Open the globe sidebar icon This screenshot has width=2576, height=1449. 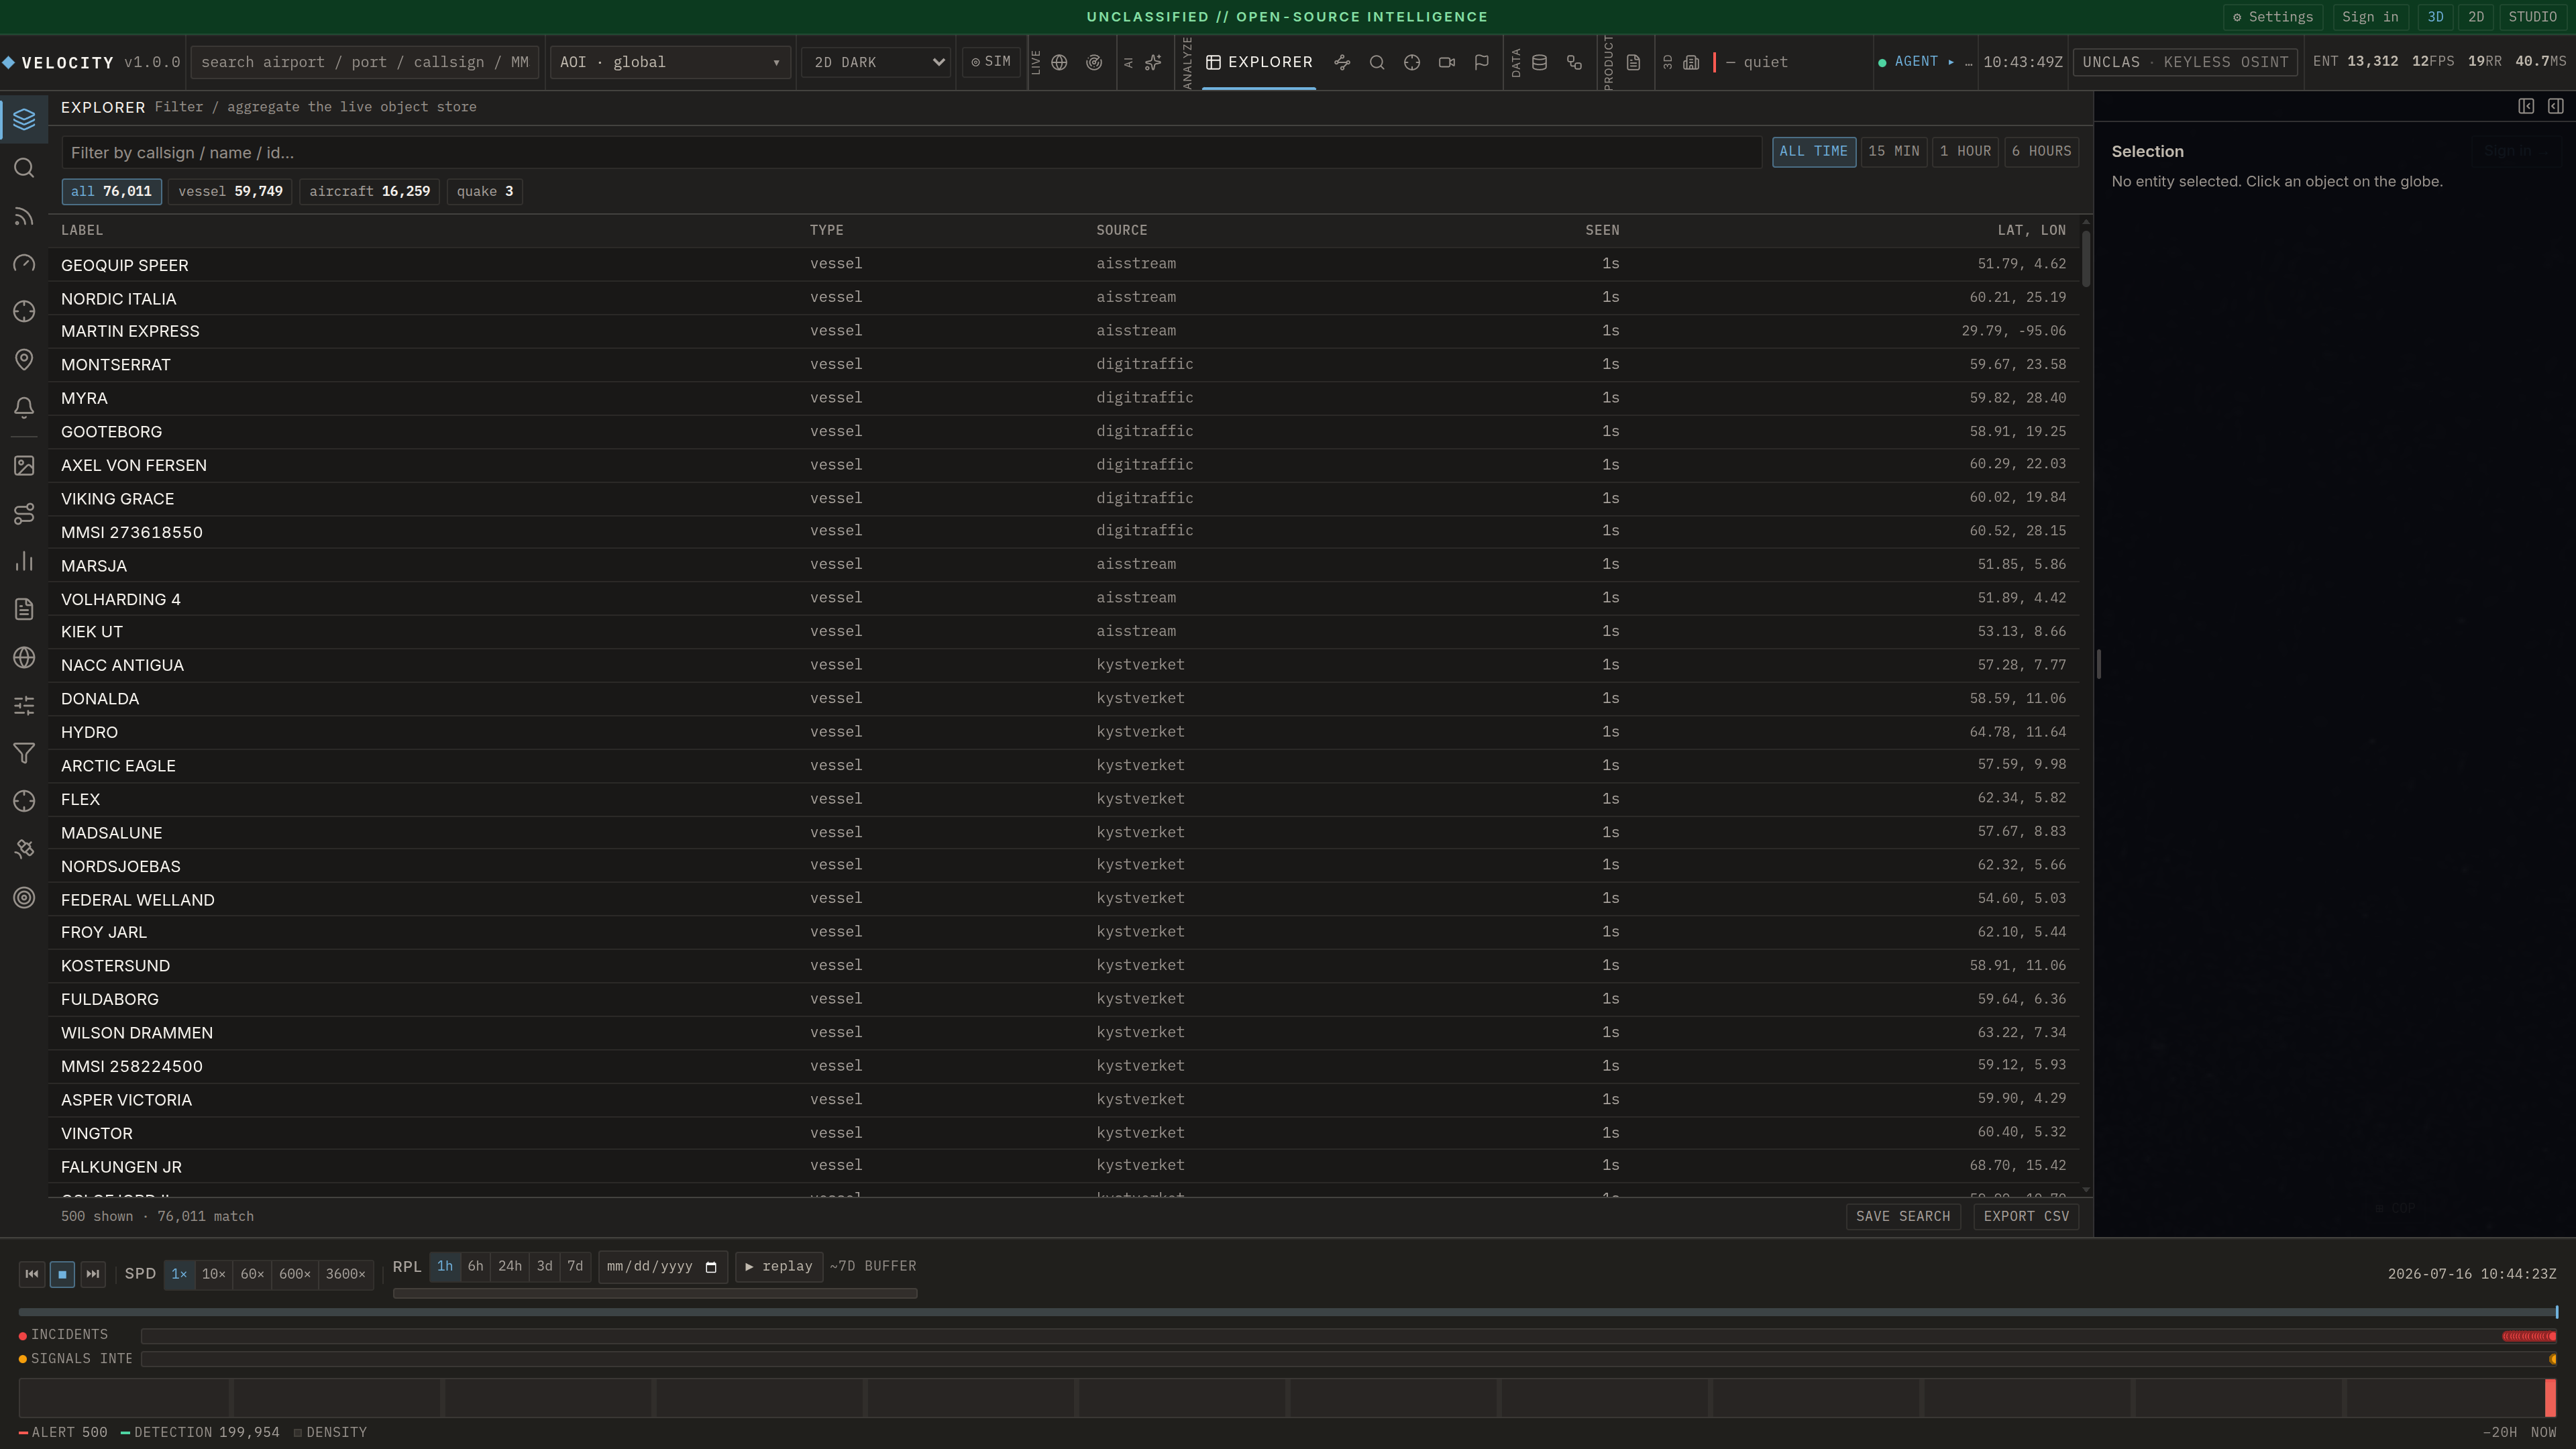tap(24, 658)
